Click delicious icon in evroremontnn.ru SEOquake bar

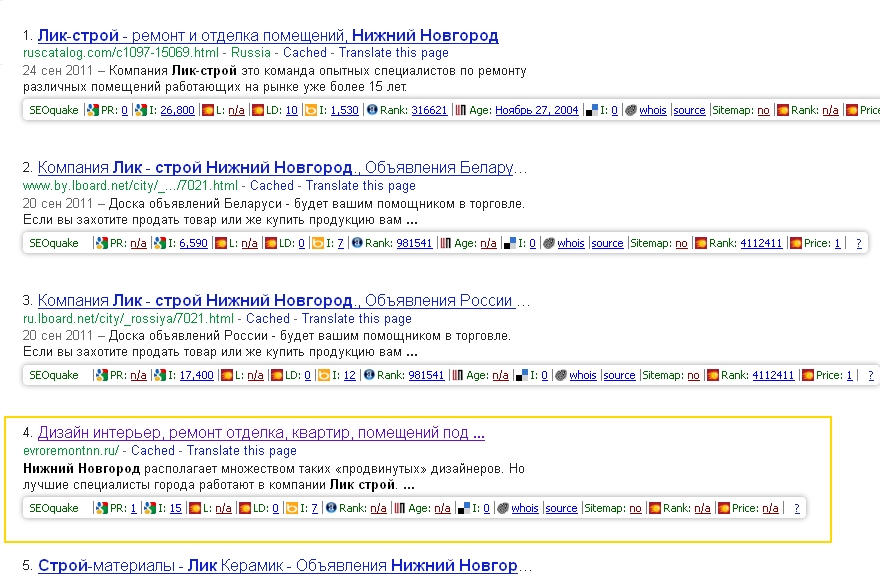464,508
